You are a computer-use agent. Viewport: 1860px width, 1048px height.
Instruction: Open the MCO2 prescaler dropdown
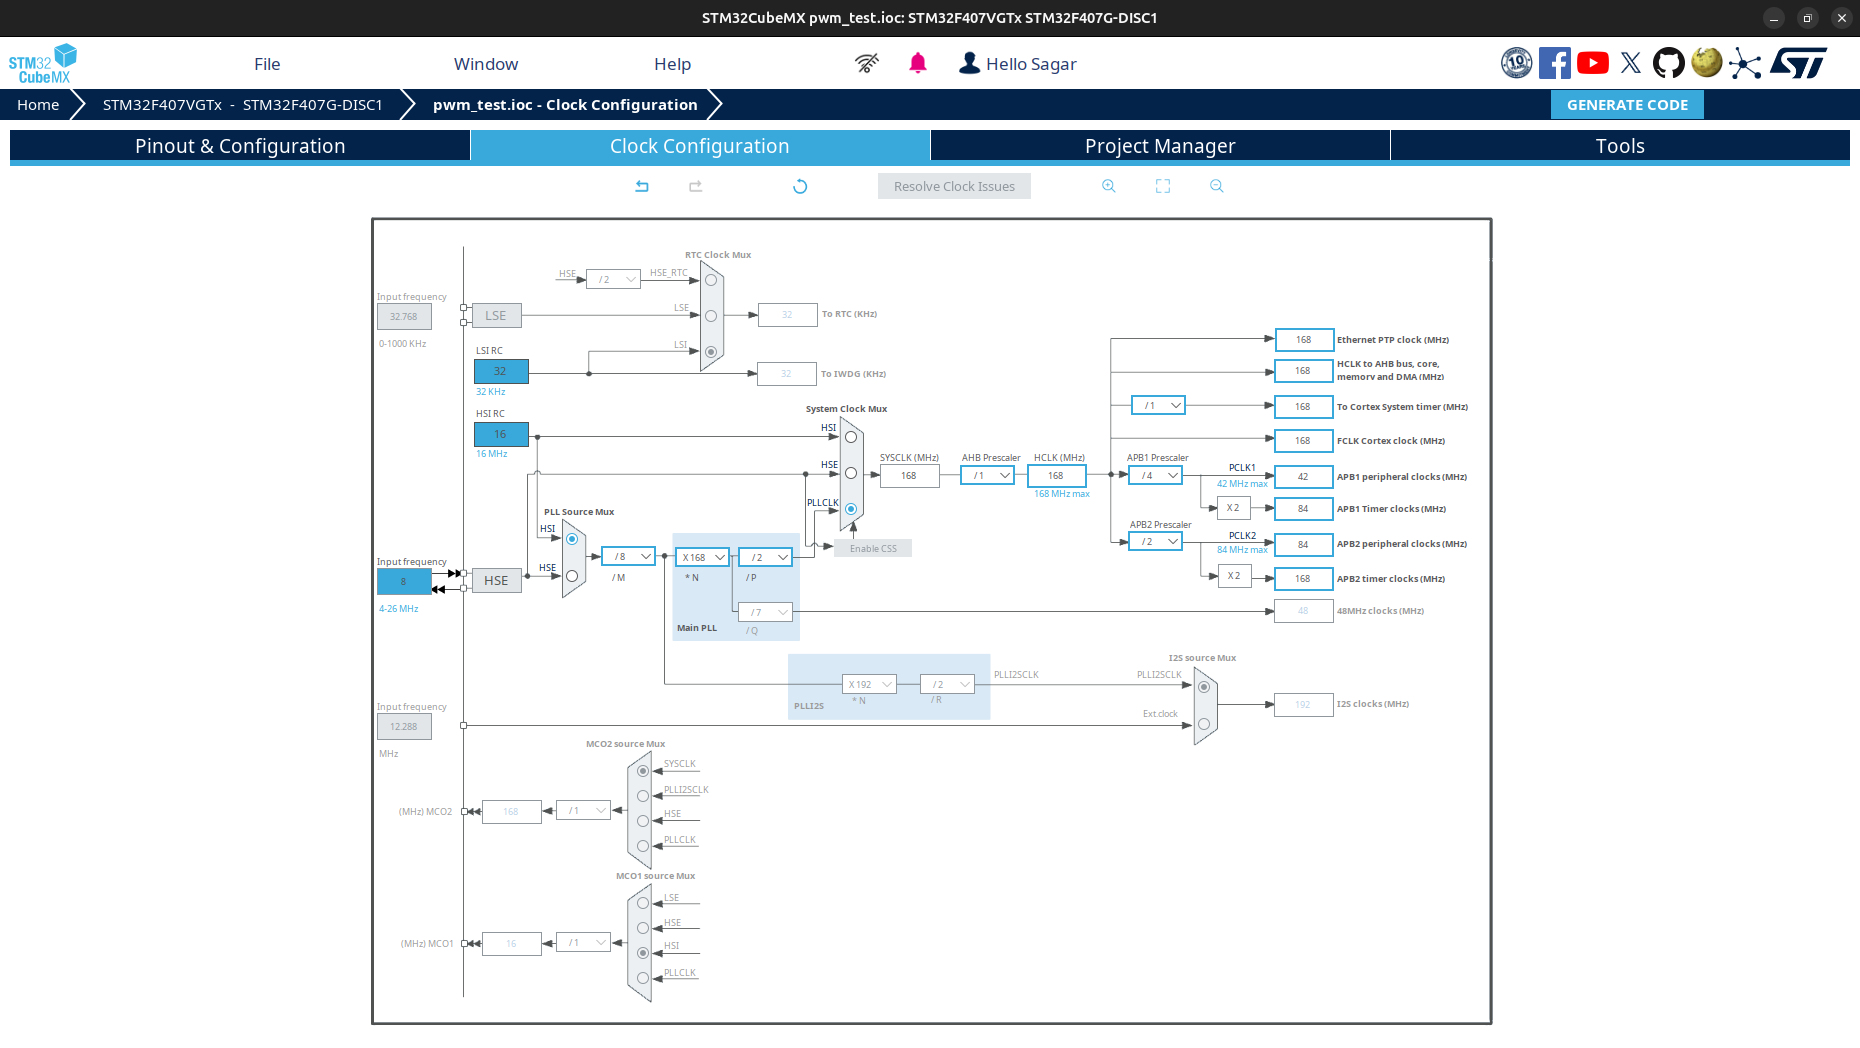pos(584,810)
